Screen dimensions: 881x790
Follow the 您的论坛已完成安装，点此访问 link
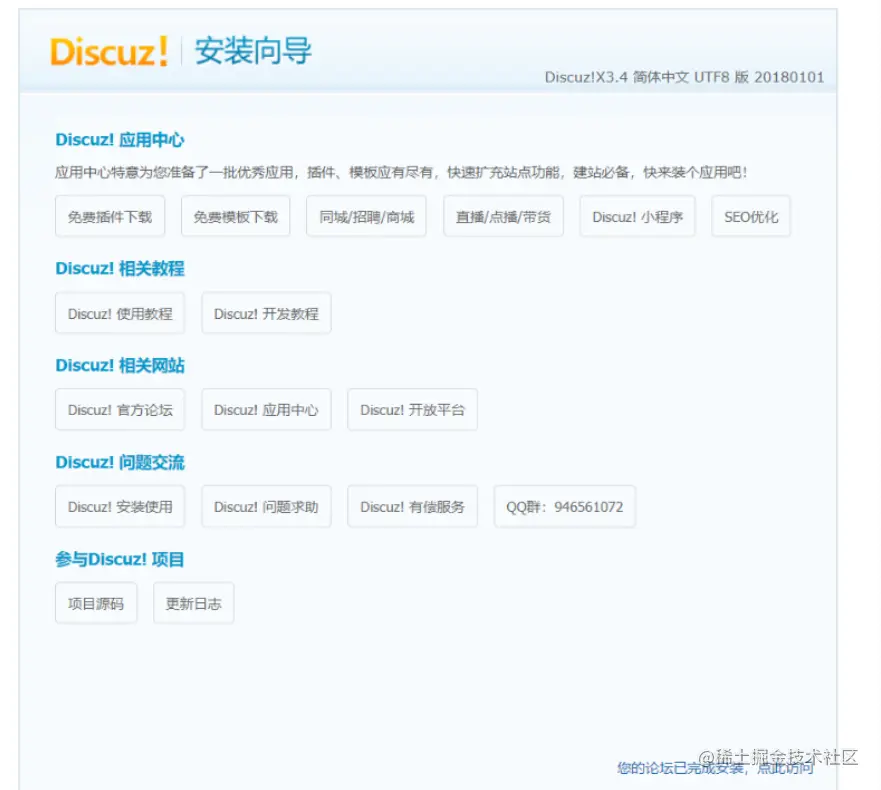[x=715, y=768]
